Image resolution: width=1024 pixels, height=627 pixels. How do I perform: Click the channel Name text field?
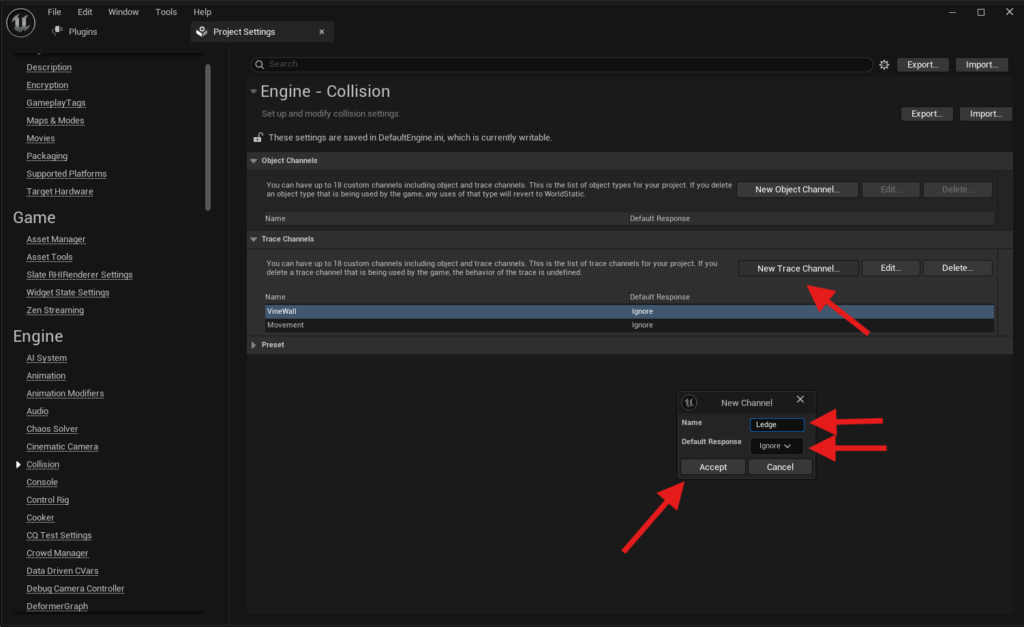tap(777, 425)
